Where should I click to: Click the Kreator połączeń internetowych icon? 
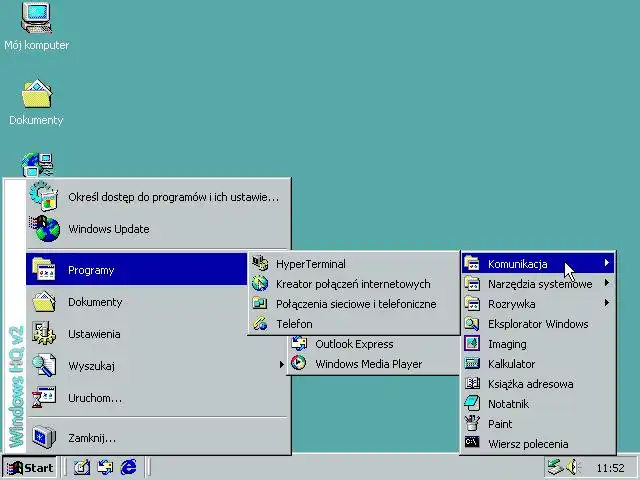pyautogui.click(x=260, y=283)
